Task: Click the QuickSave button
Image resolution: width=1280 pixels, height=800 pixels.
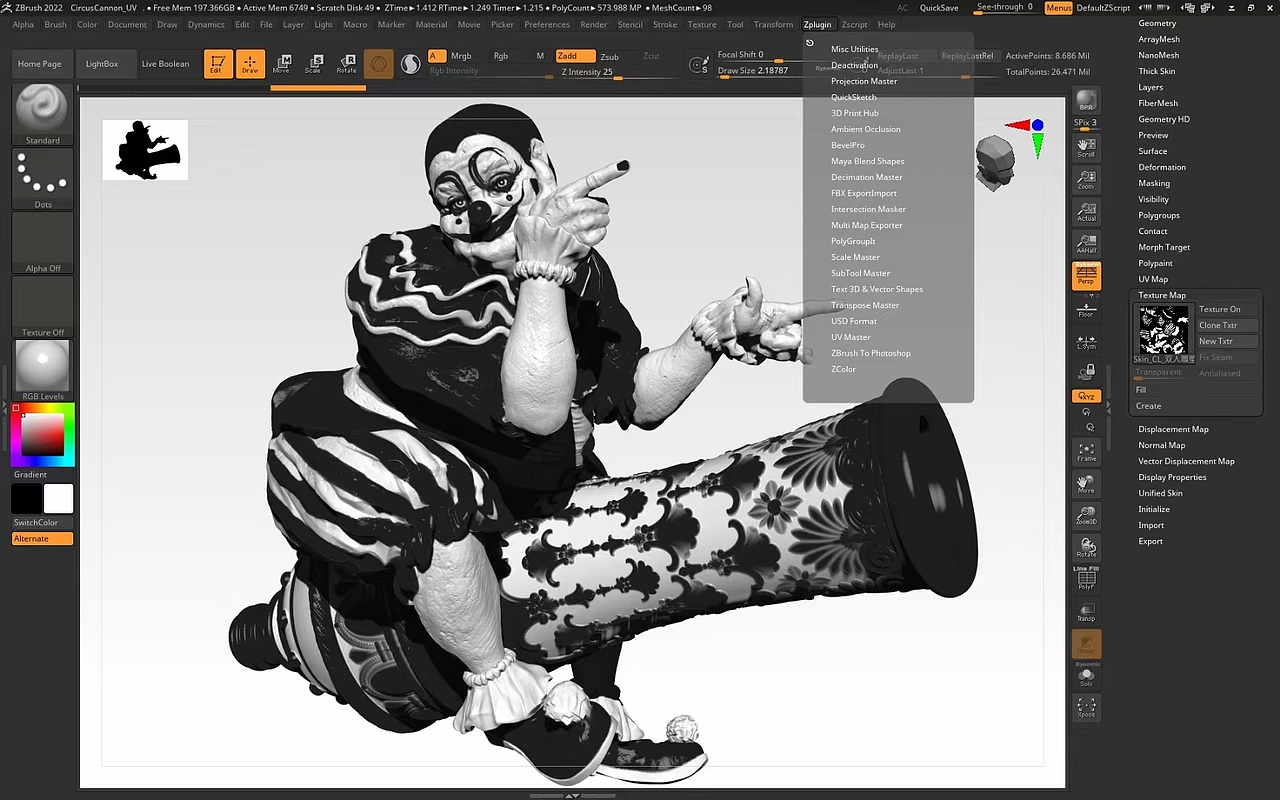Action: pyautogui.click(x=939, y=8)
